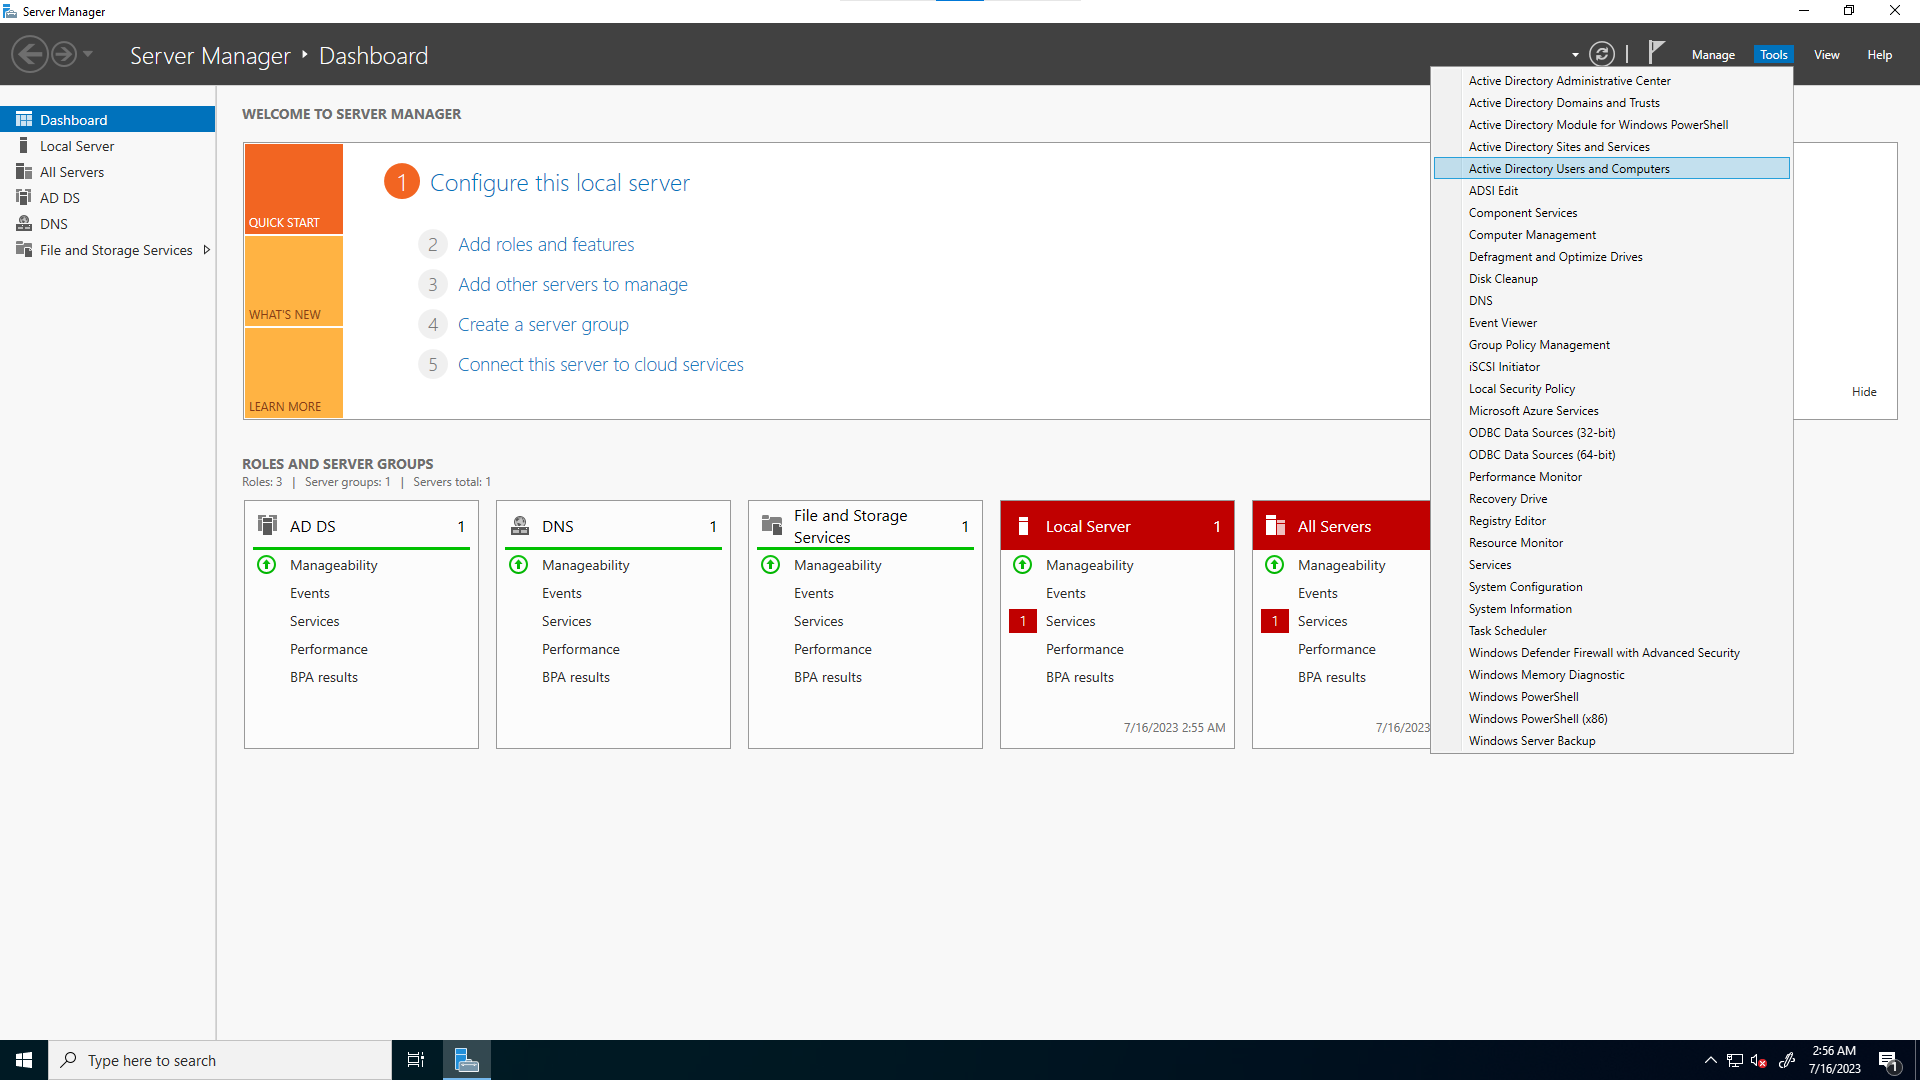
Task: Click DNS Manageability status icon
Action: [519, 564]
